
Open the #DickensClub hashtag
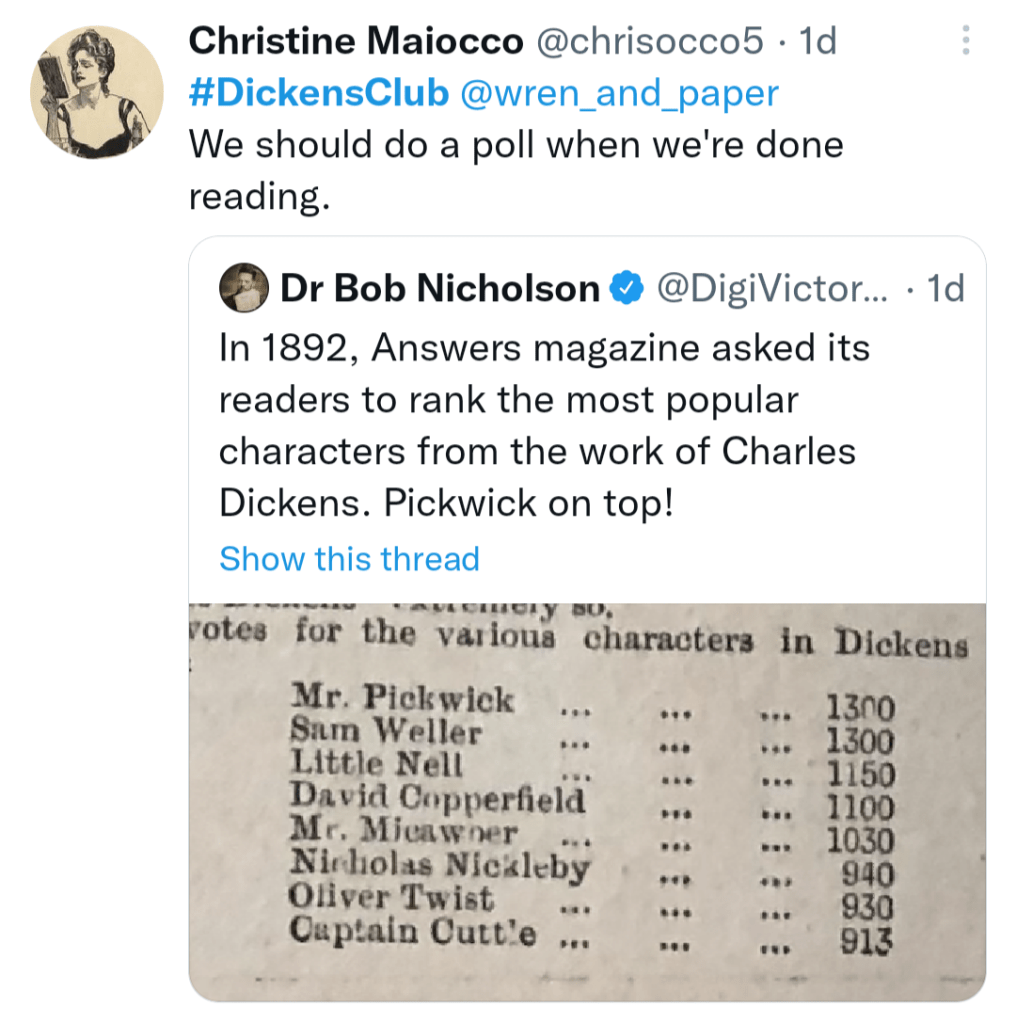pyautogui.click(x=319, y=93)
